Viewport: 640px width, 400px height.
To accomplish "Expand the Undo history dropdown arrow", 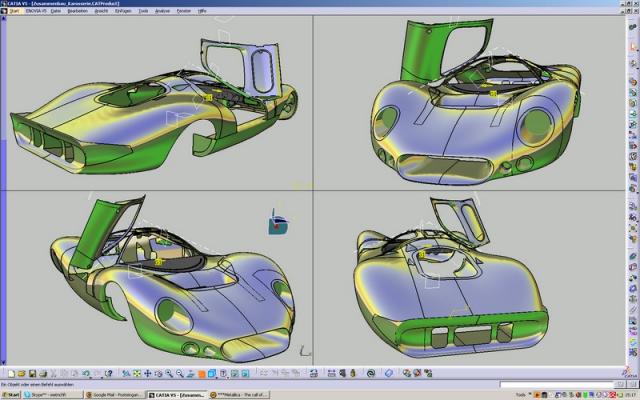I will click(91, 377).
